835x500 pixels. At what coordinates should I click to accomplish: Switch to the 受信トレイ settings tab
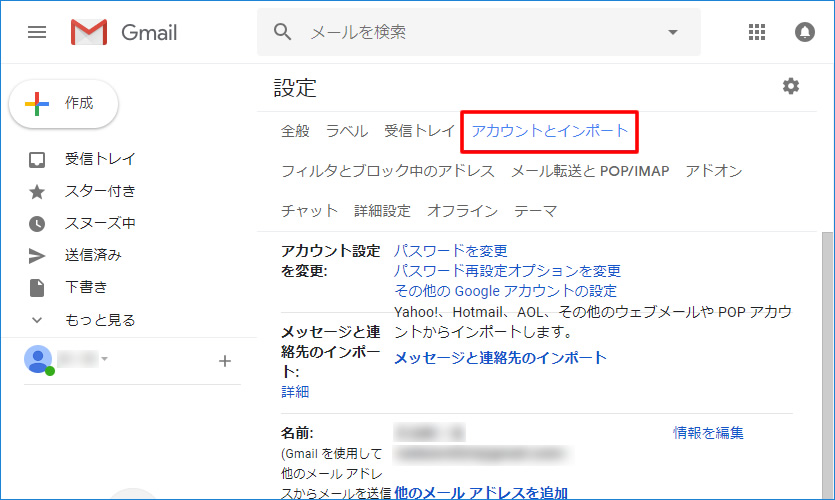point(420,131)
